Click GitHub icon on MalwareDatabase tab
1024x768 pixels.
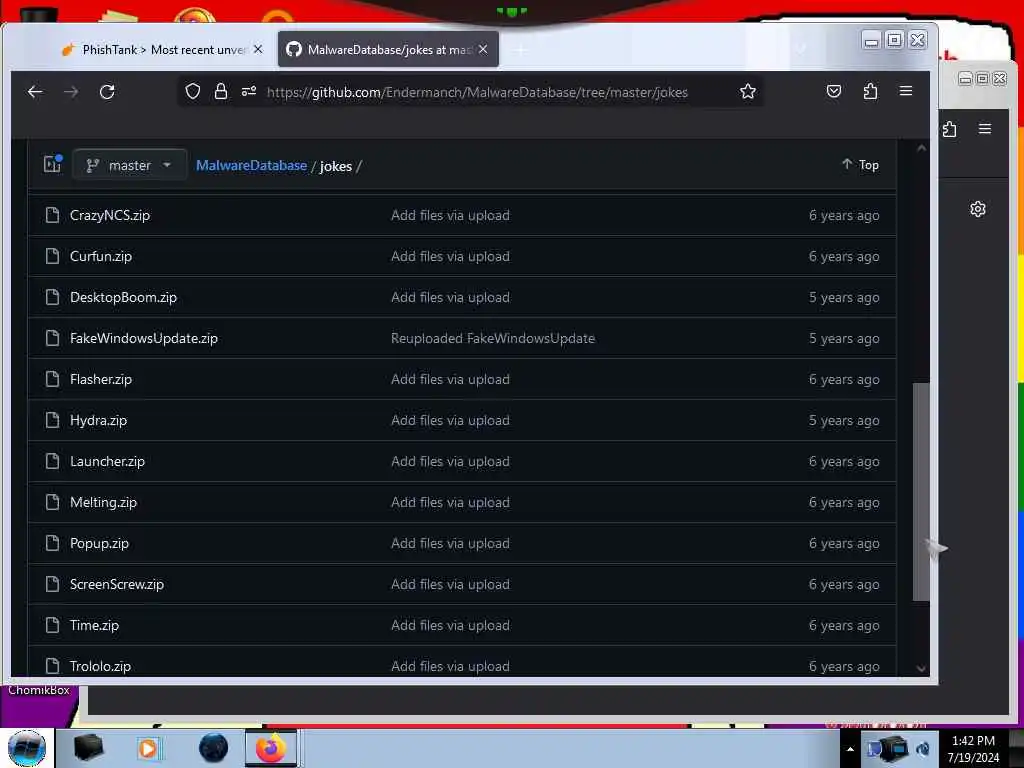tap(294, 50)
